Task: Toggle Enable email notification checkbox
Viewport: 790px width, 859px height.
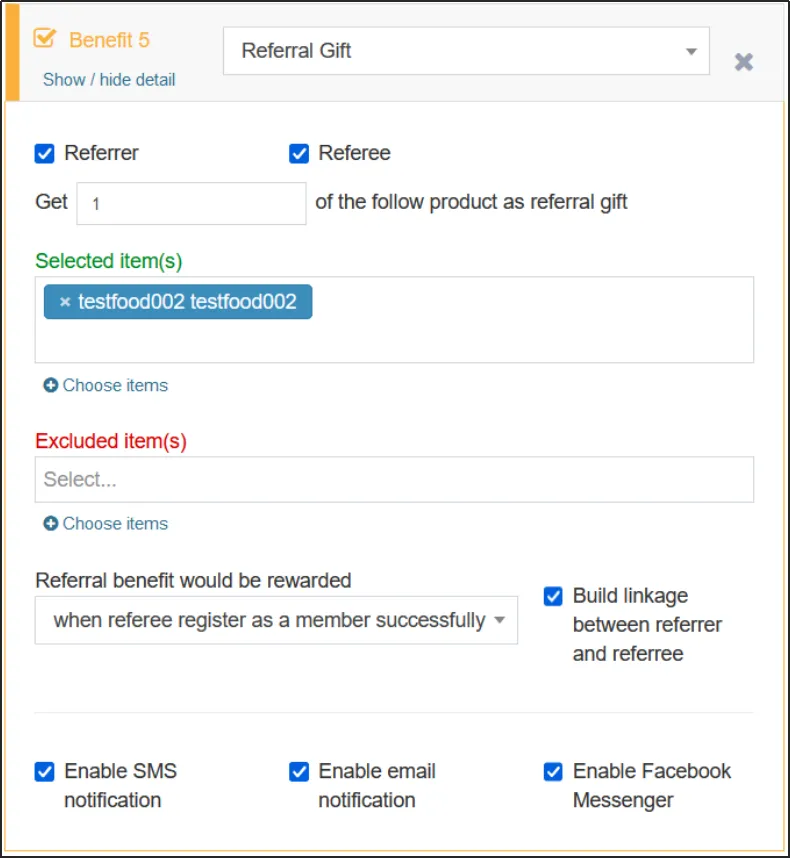Action: (298, 771)
